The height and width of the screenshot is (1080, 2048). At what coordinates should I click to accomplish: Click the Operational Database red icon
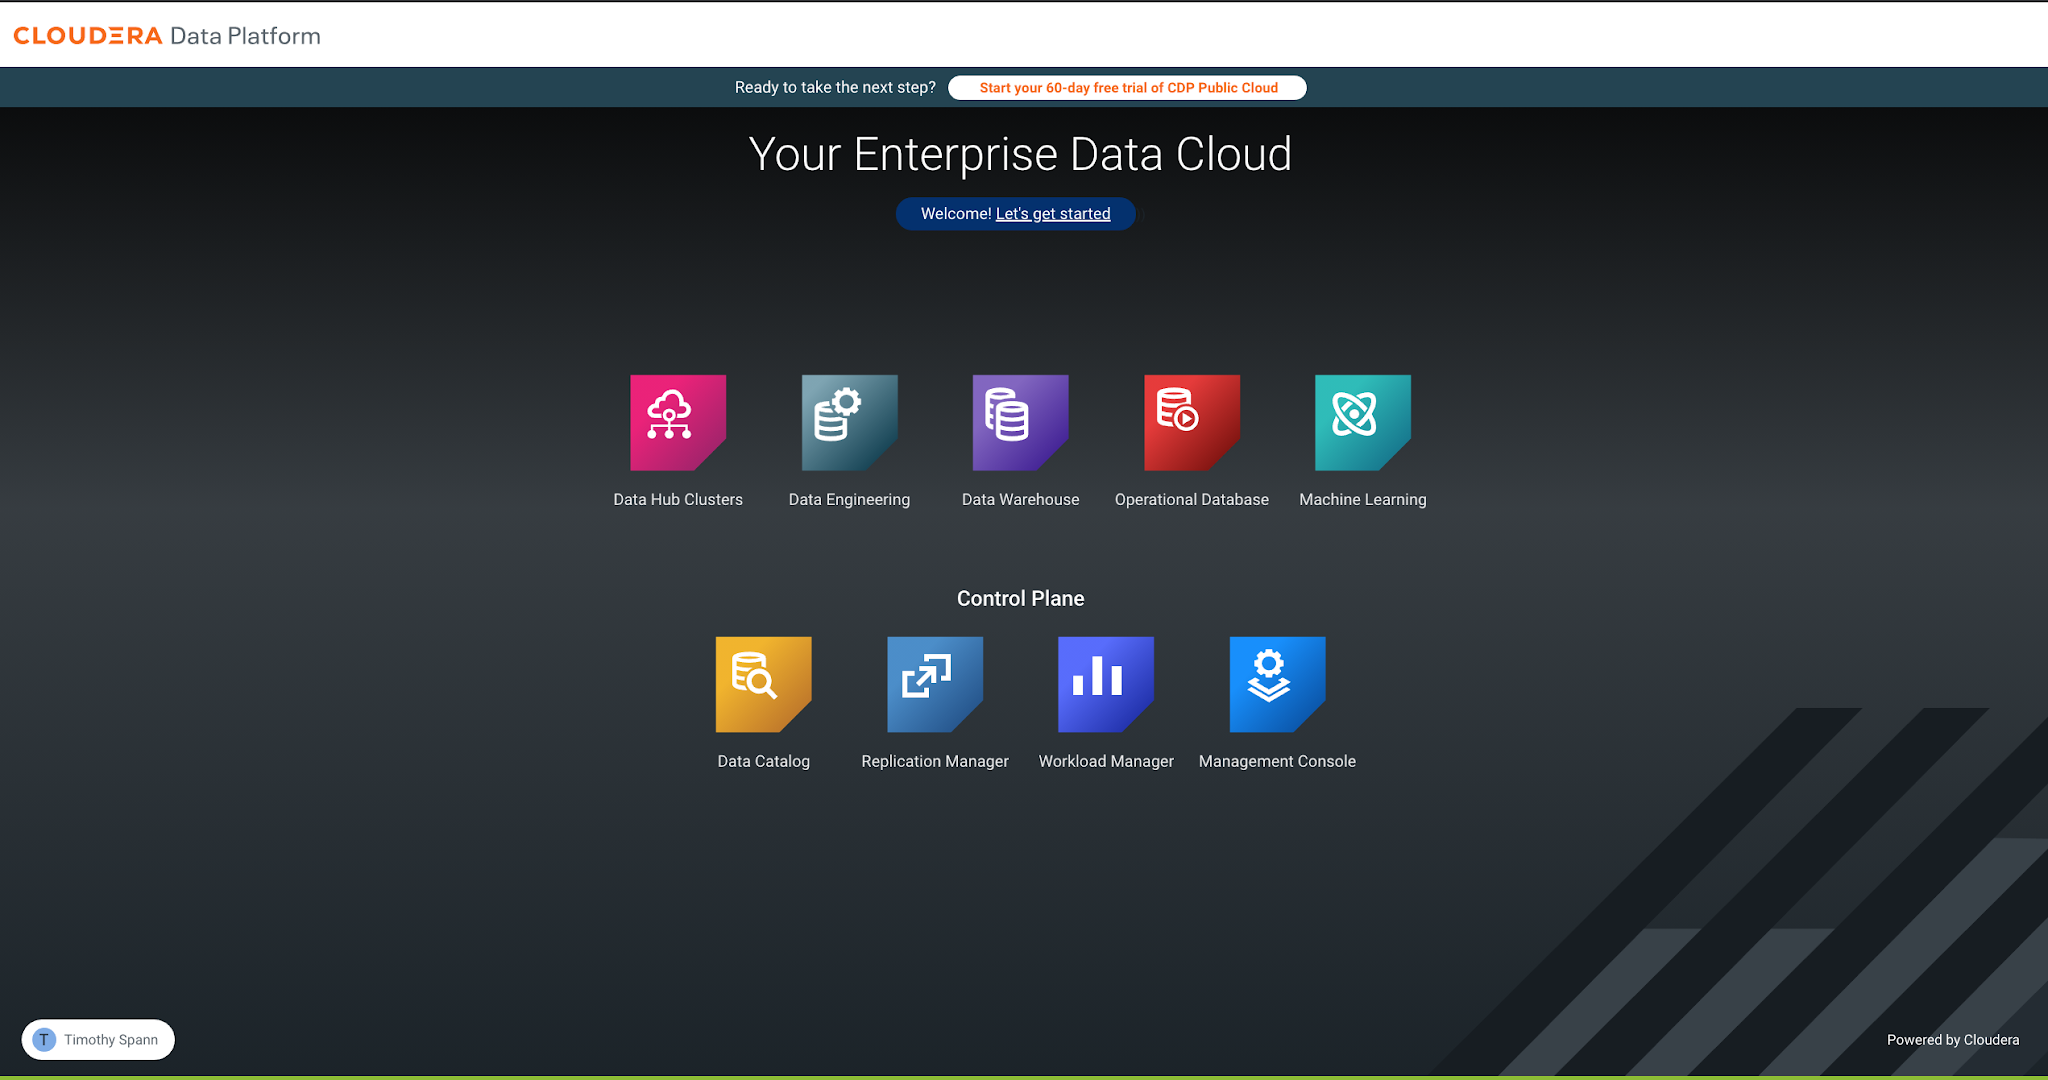1191,422
